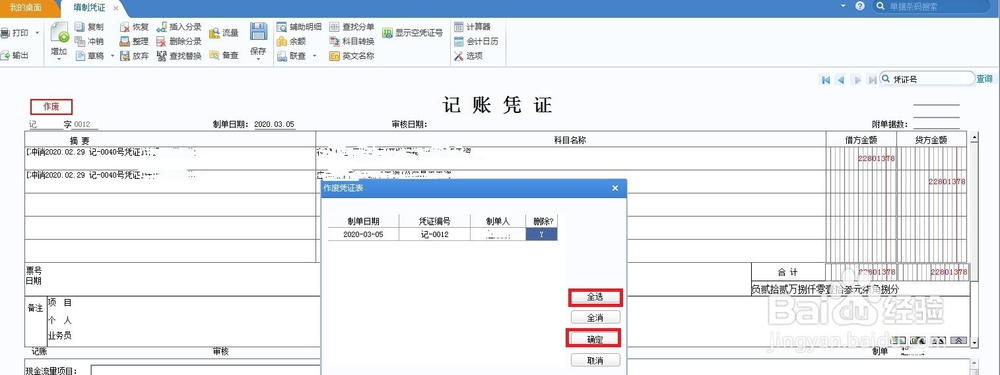The image size is (1000, 375).
Task: Click the 凭证编号 column header in dialog
Action: 434,221
